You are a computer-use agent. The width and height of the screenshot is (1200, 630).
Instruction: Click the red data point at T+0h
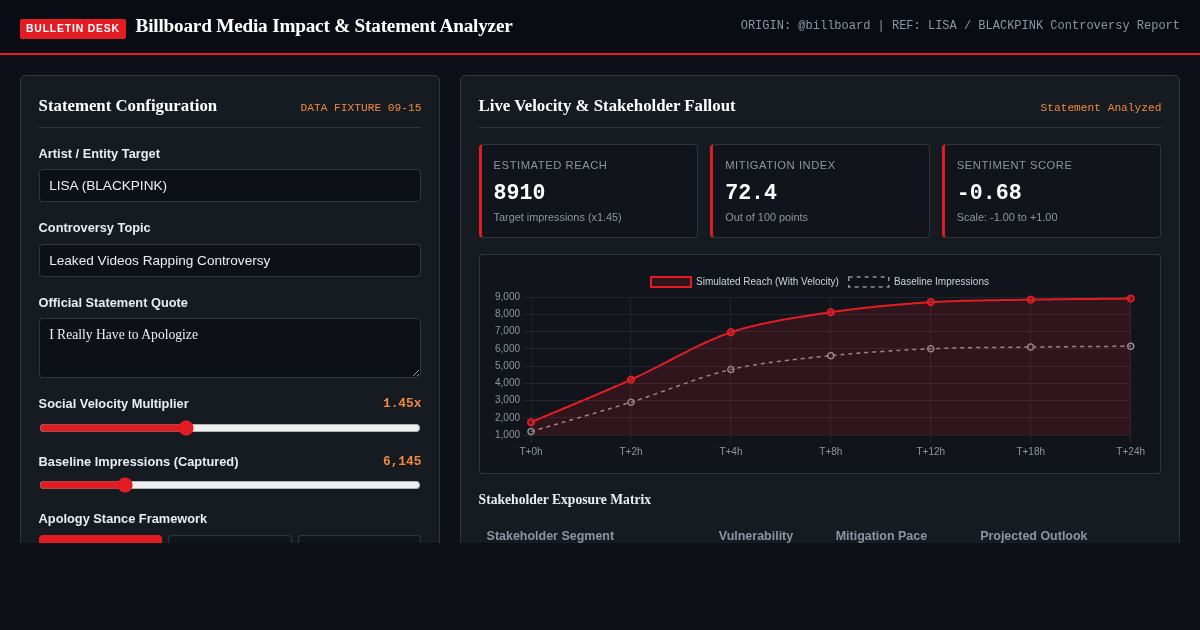point(531,422)
